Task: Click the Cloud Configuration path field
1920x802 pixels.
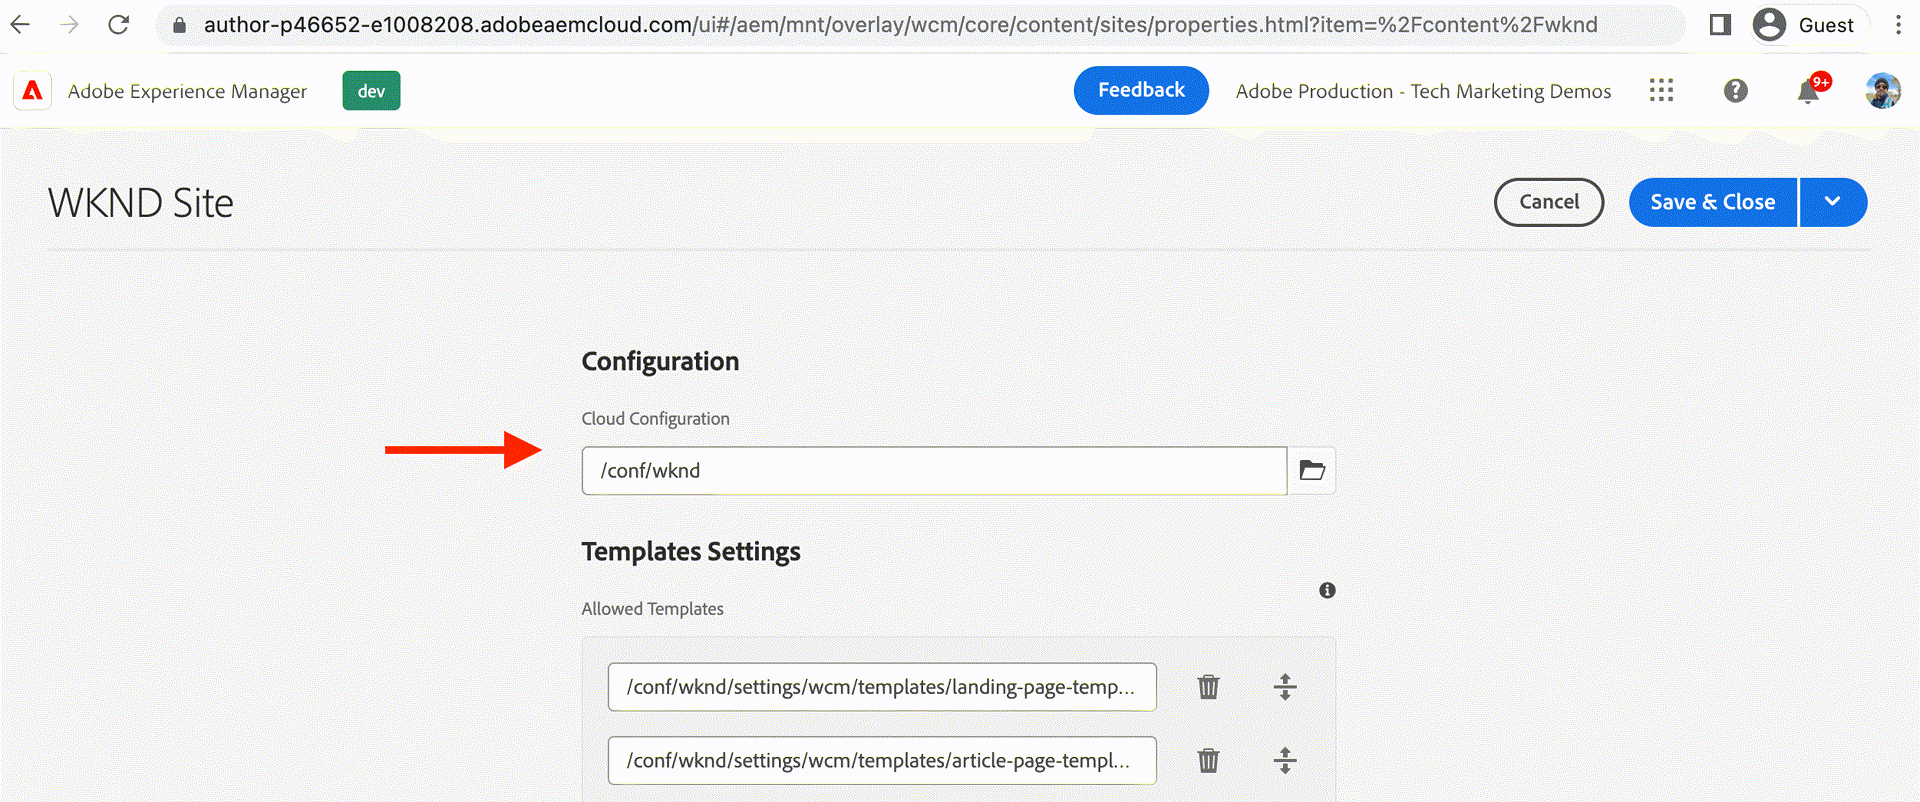Action: tap(934, 470)
